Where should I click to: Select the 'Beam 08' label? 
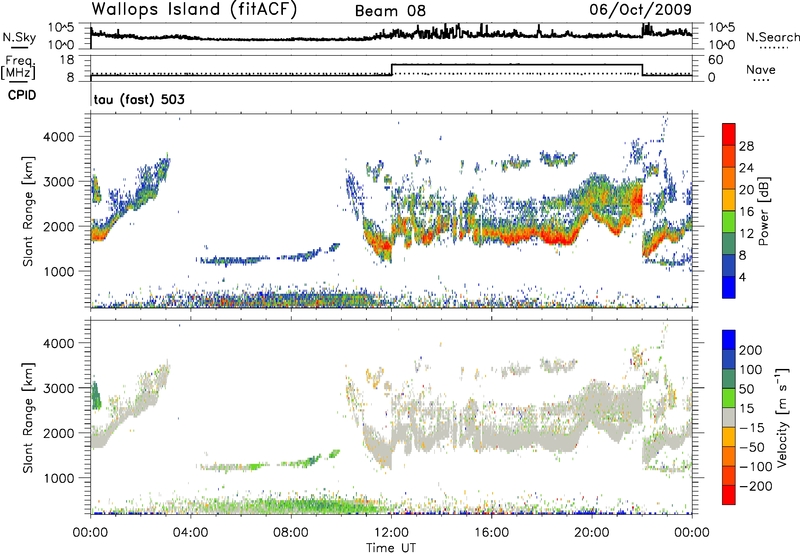pos(390,11)
